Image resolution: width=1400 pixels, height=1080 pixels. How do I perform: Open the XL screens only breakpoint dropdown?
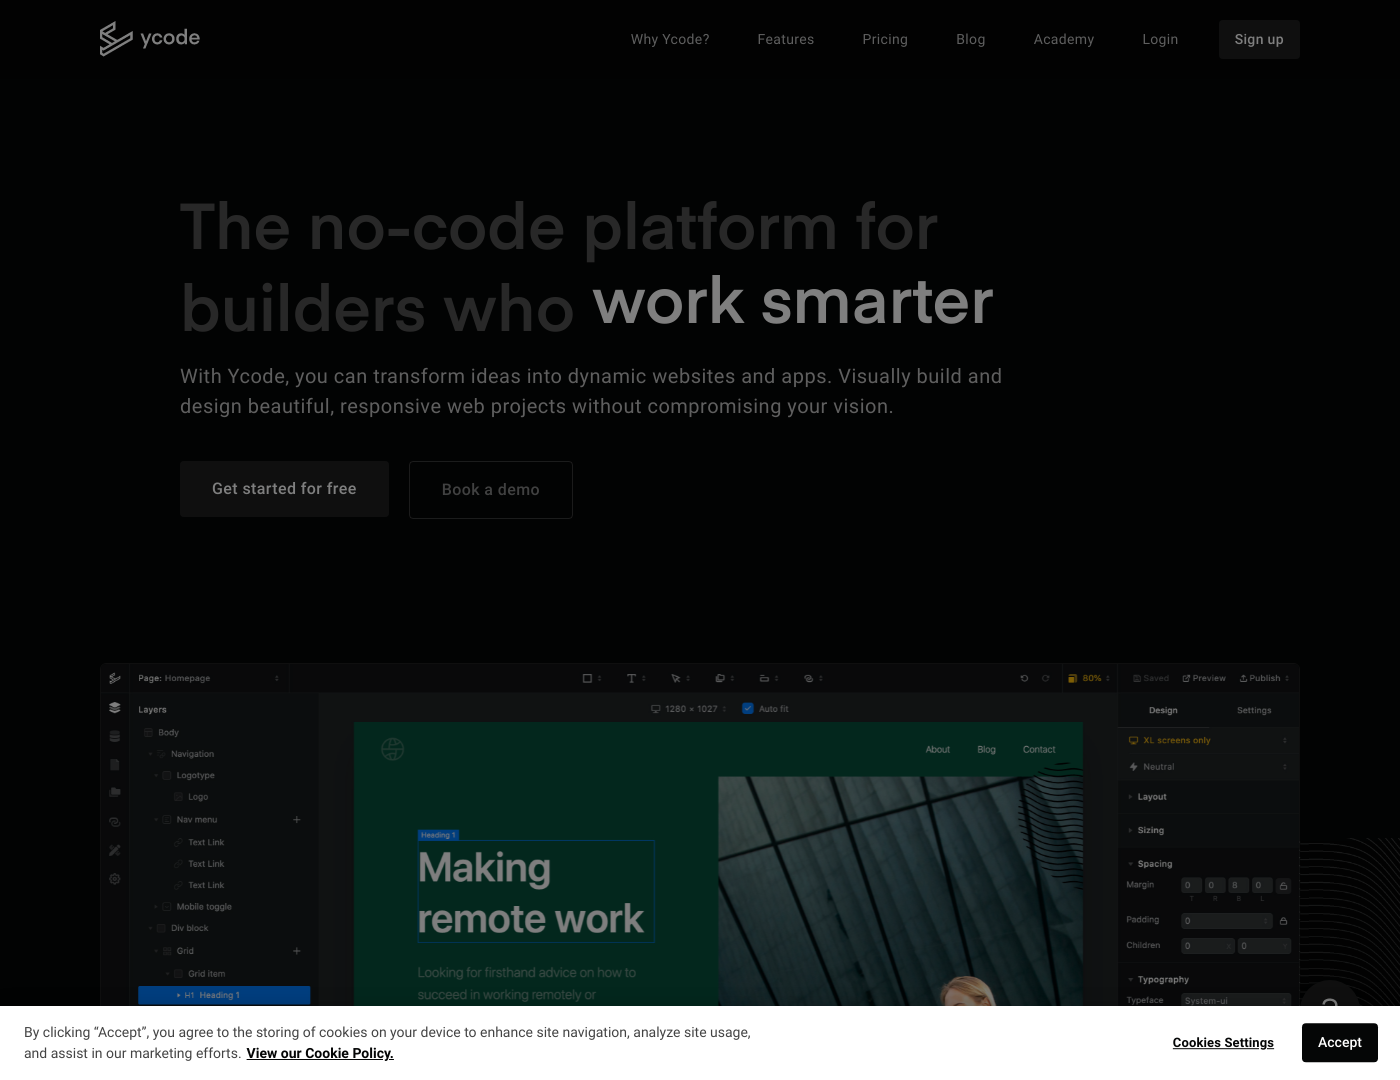[1208, 740]
